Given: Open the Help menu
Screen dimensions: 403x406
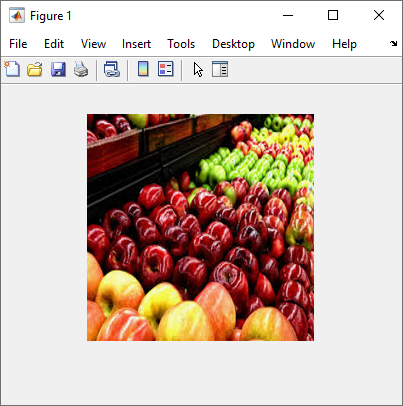Looking at the screenshot, I should pyautogui.click(x=344, y=44).
